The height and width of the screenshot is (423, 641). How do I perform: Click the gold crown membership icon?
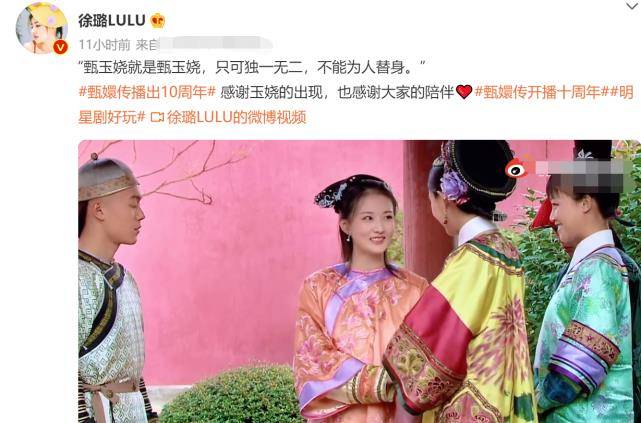pos(157,20)
